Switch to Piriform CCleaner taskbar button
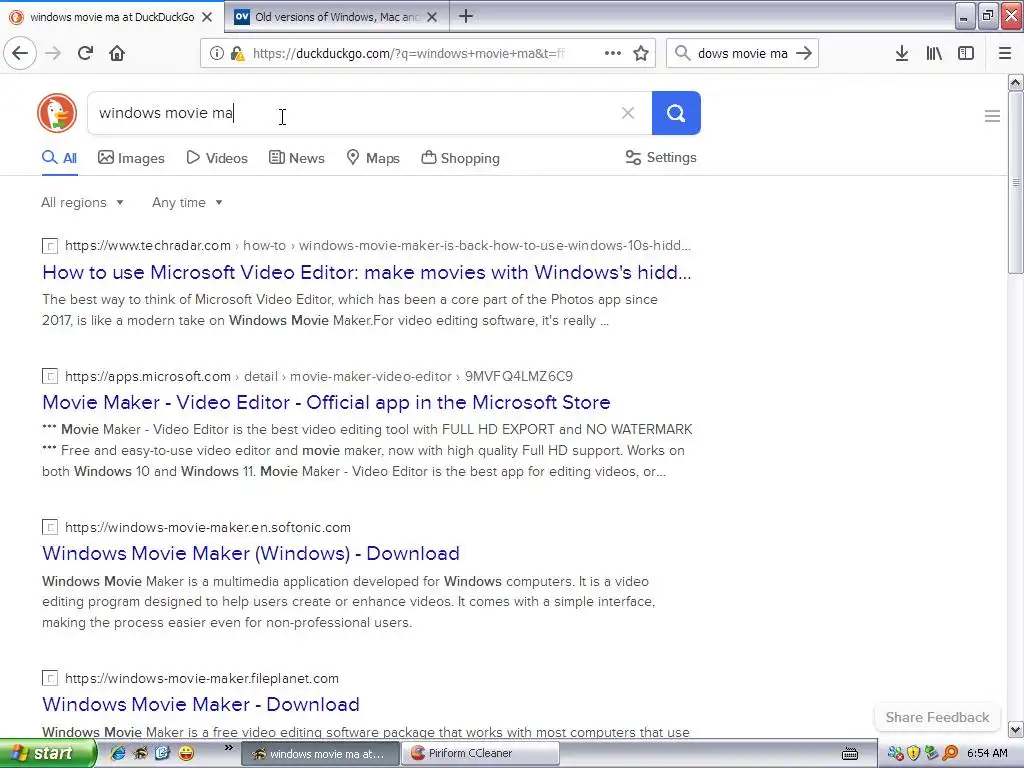 480,753
